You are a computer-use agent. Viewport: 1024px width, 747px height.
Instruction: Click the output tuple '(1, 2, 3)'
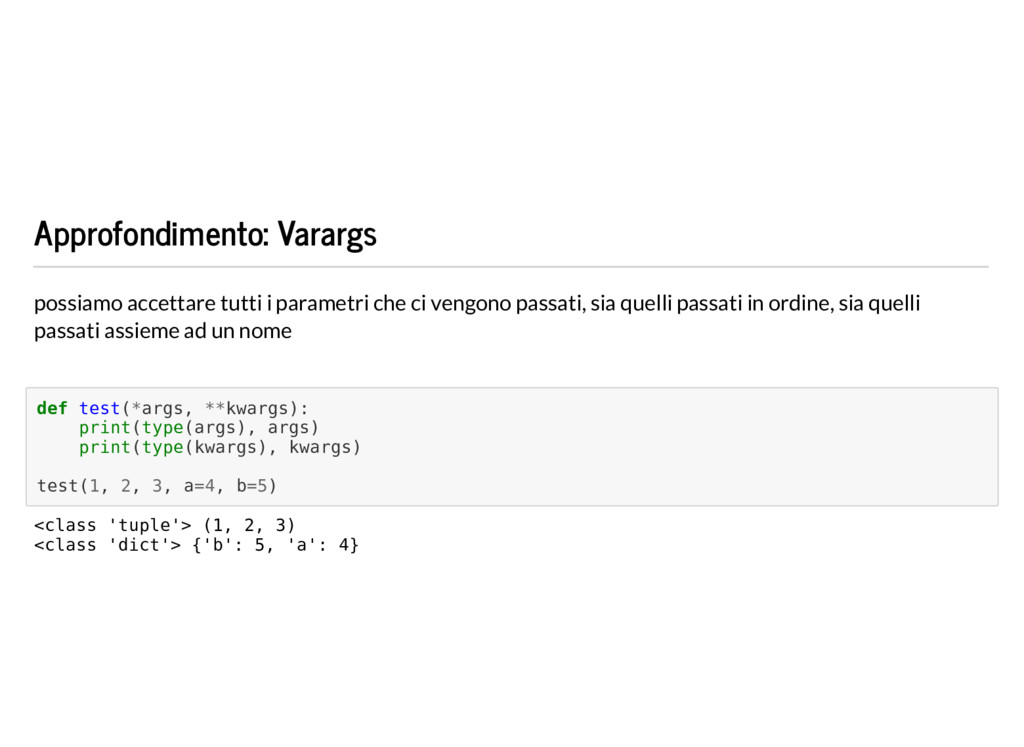[x=249, y=526]
